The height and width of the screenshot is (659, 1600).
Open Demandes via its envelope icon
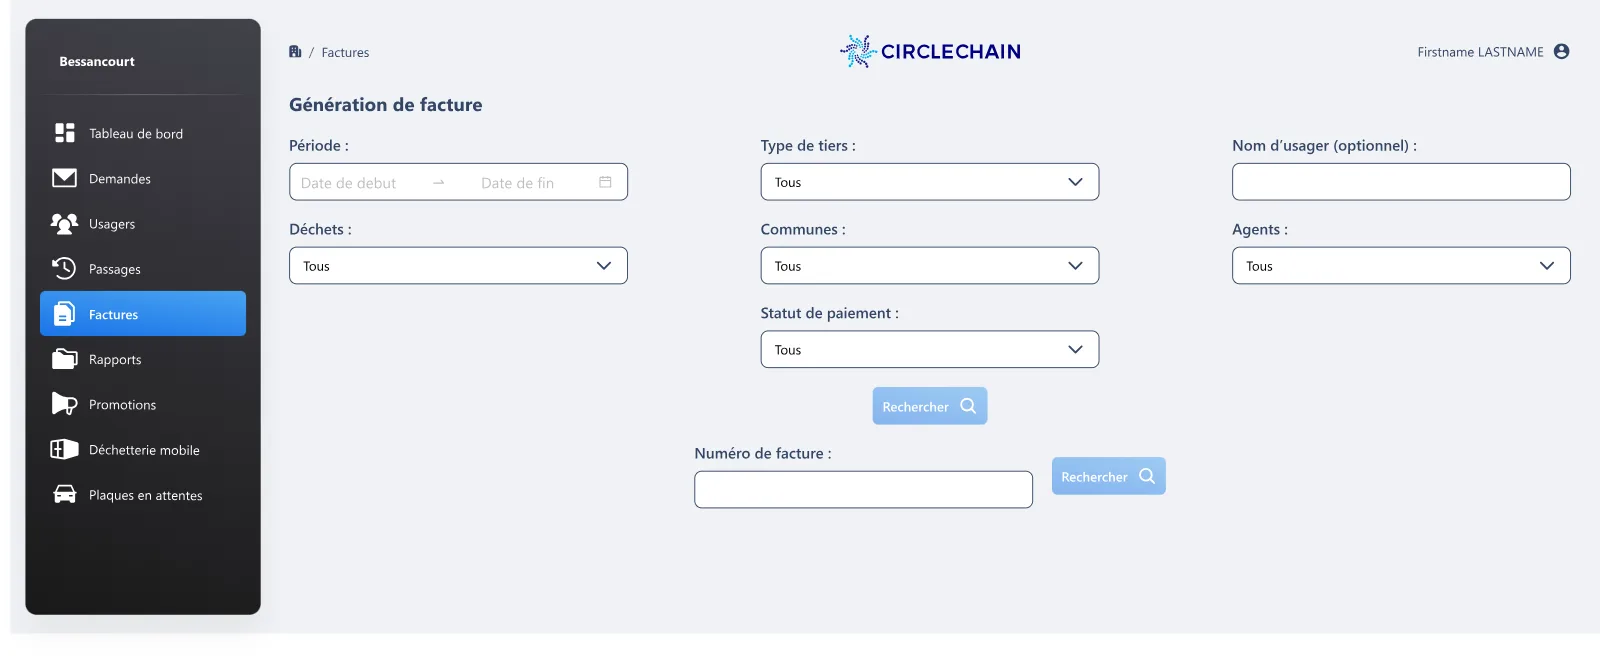[x=64, y=178]
